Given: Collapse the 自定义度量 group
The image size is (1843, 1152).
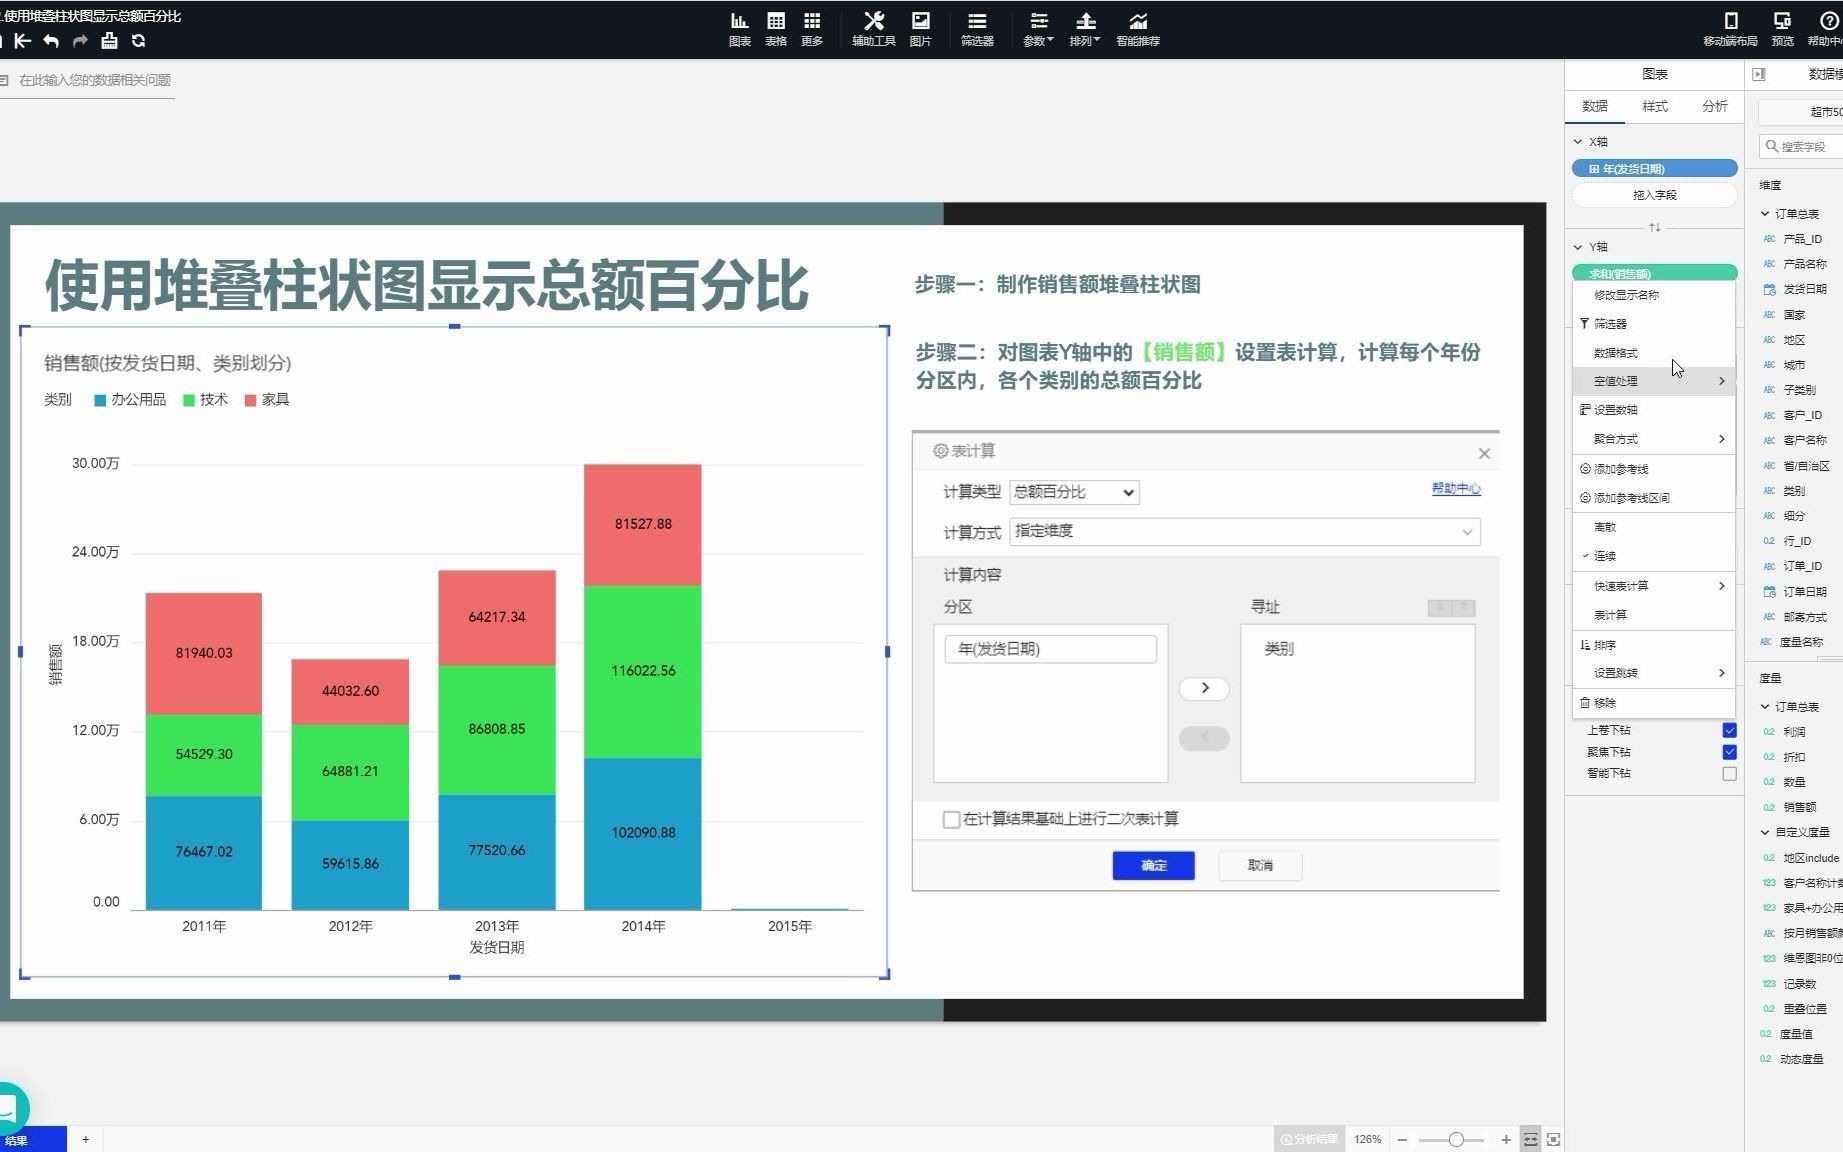Looking at the screenshot, I should click(1765, 832).
